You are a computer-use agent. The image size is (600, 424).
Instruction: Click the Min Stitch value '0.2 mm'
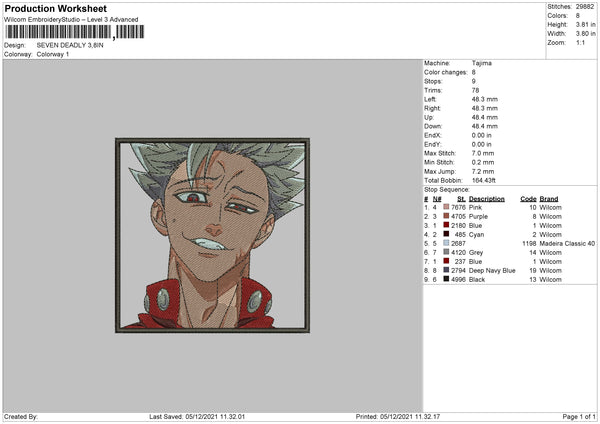483,162
